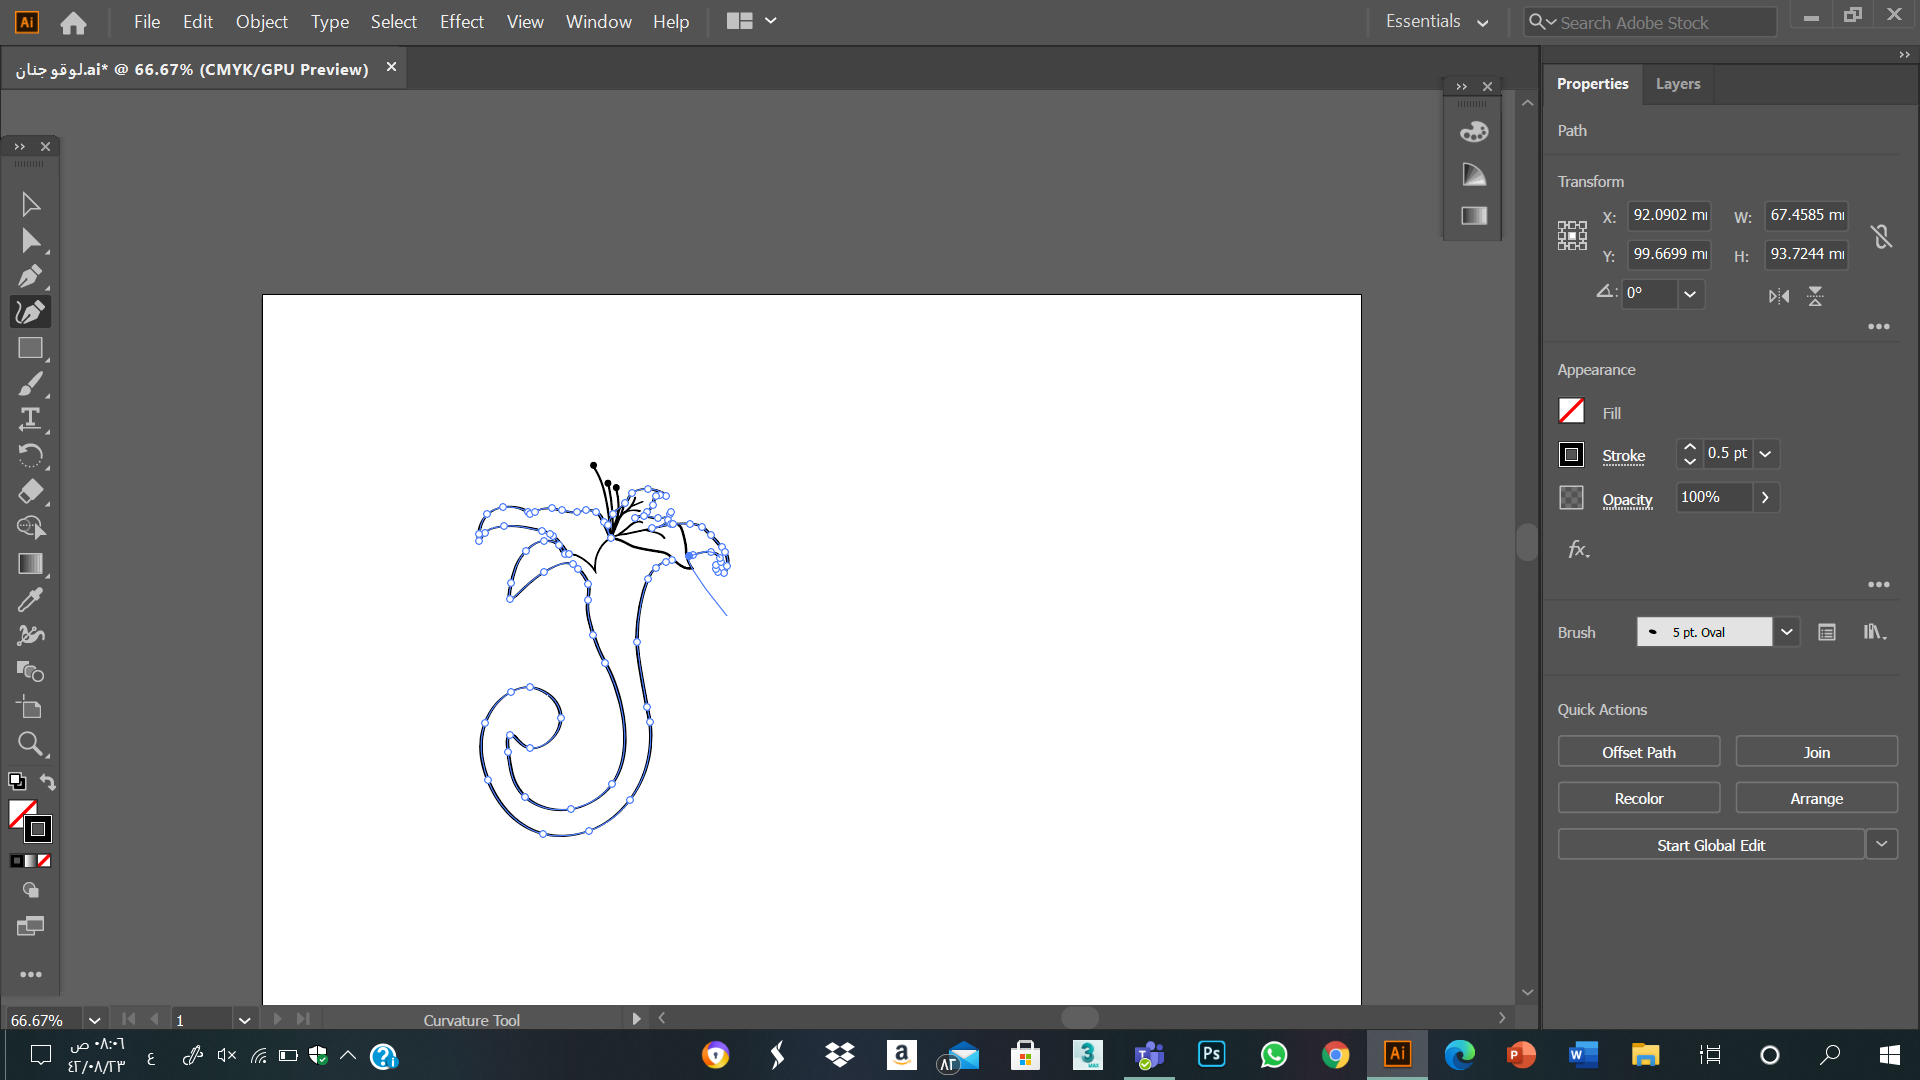Viewport: 1920px width, 1080px height.
Task: Click the Recolor button
Action: pos(1639,798)
